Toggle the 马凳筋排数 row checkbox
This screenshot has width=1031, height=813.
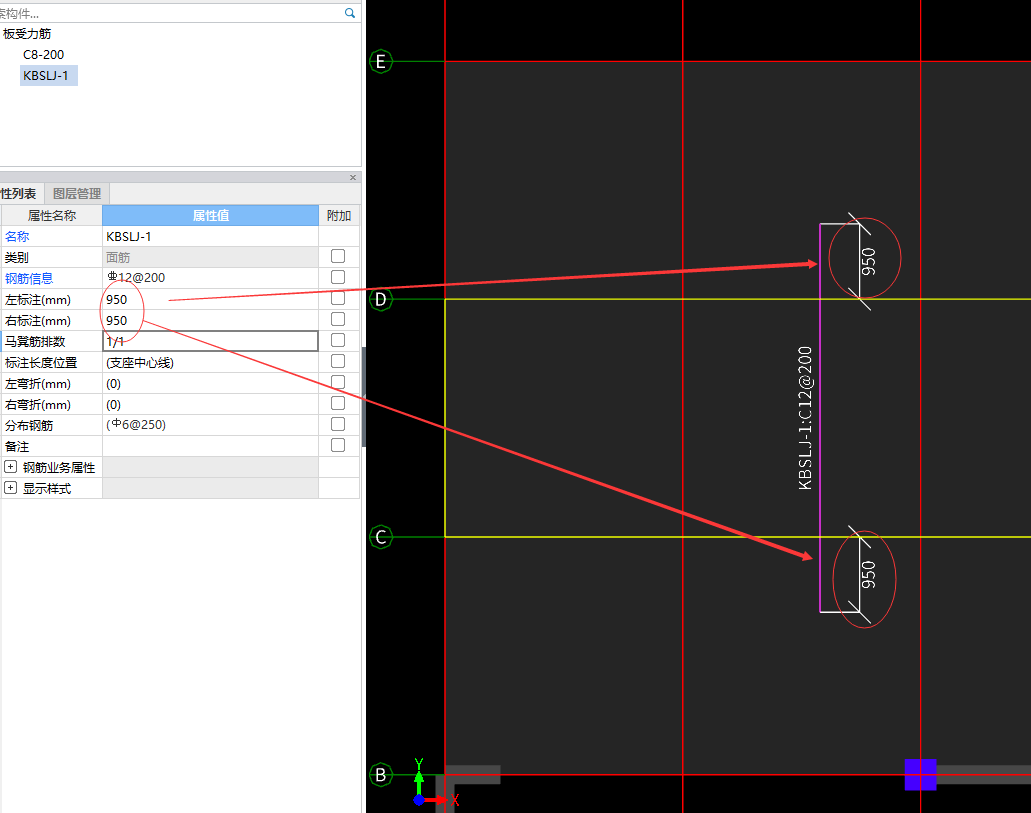click(x=338, y=341)
